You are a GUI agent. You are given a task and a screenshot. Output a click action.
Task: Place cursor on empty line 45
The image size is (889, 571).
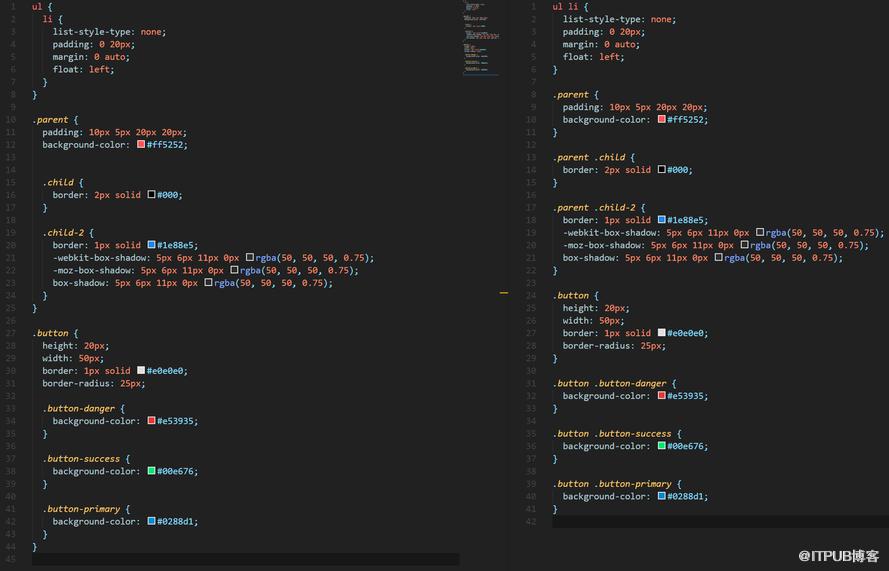[245, 559]
